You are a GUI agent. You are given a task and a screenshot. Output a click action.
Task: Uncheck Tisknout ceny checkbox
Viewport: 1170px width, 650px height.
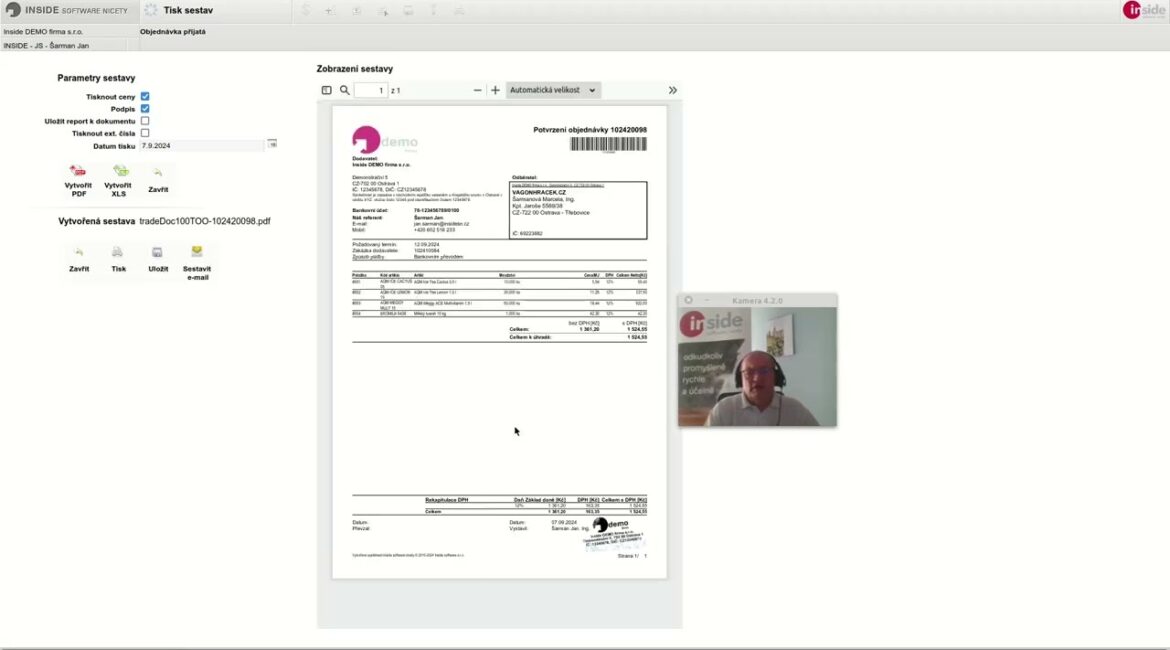click(145, 97)
